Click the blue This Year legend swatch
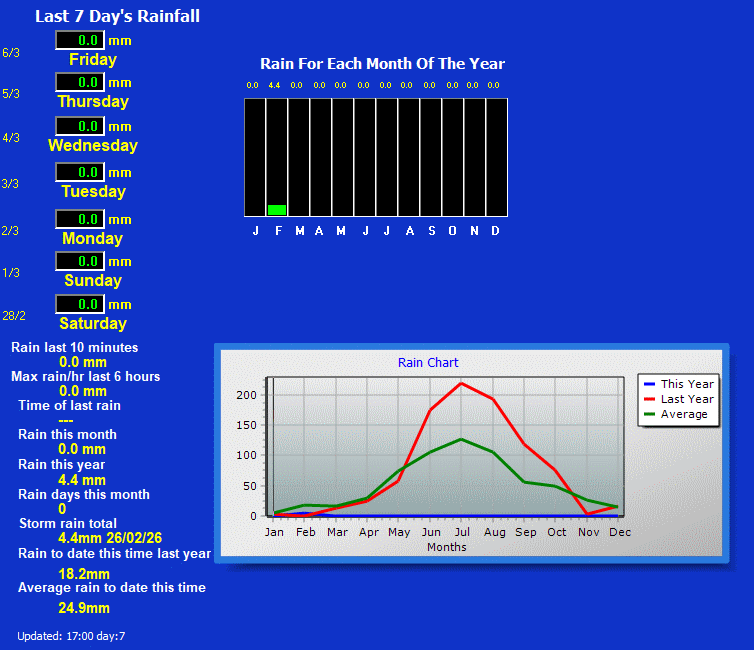The height and width of the screenshot is (650, 754). pos(650,384)
